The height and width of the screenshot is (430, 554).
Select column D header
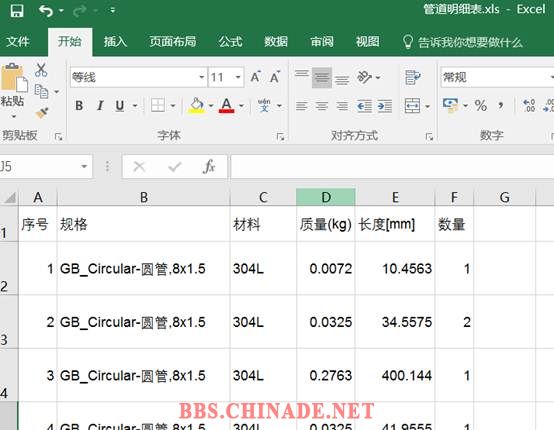tap(326, 197)
